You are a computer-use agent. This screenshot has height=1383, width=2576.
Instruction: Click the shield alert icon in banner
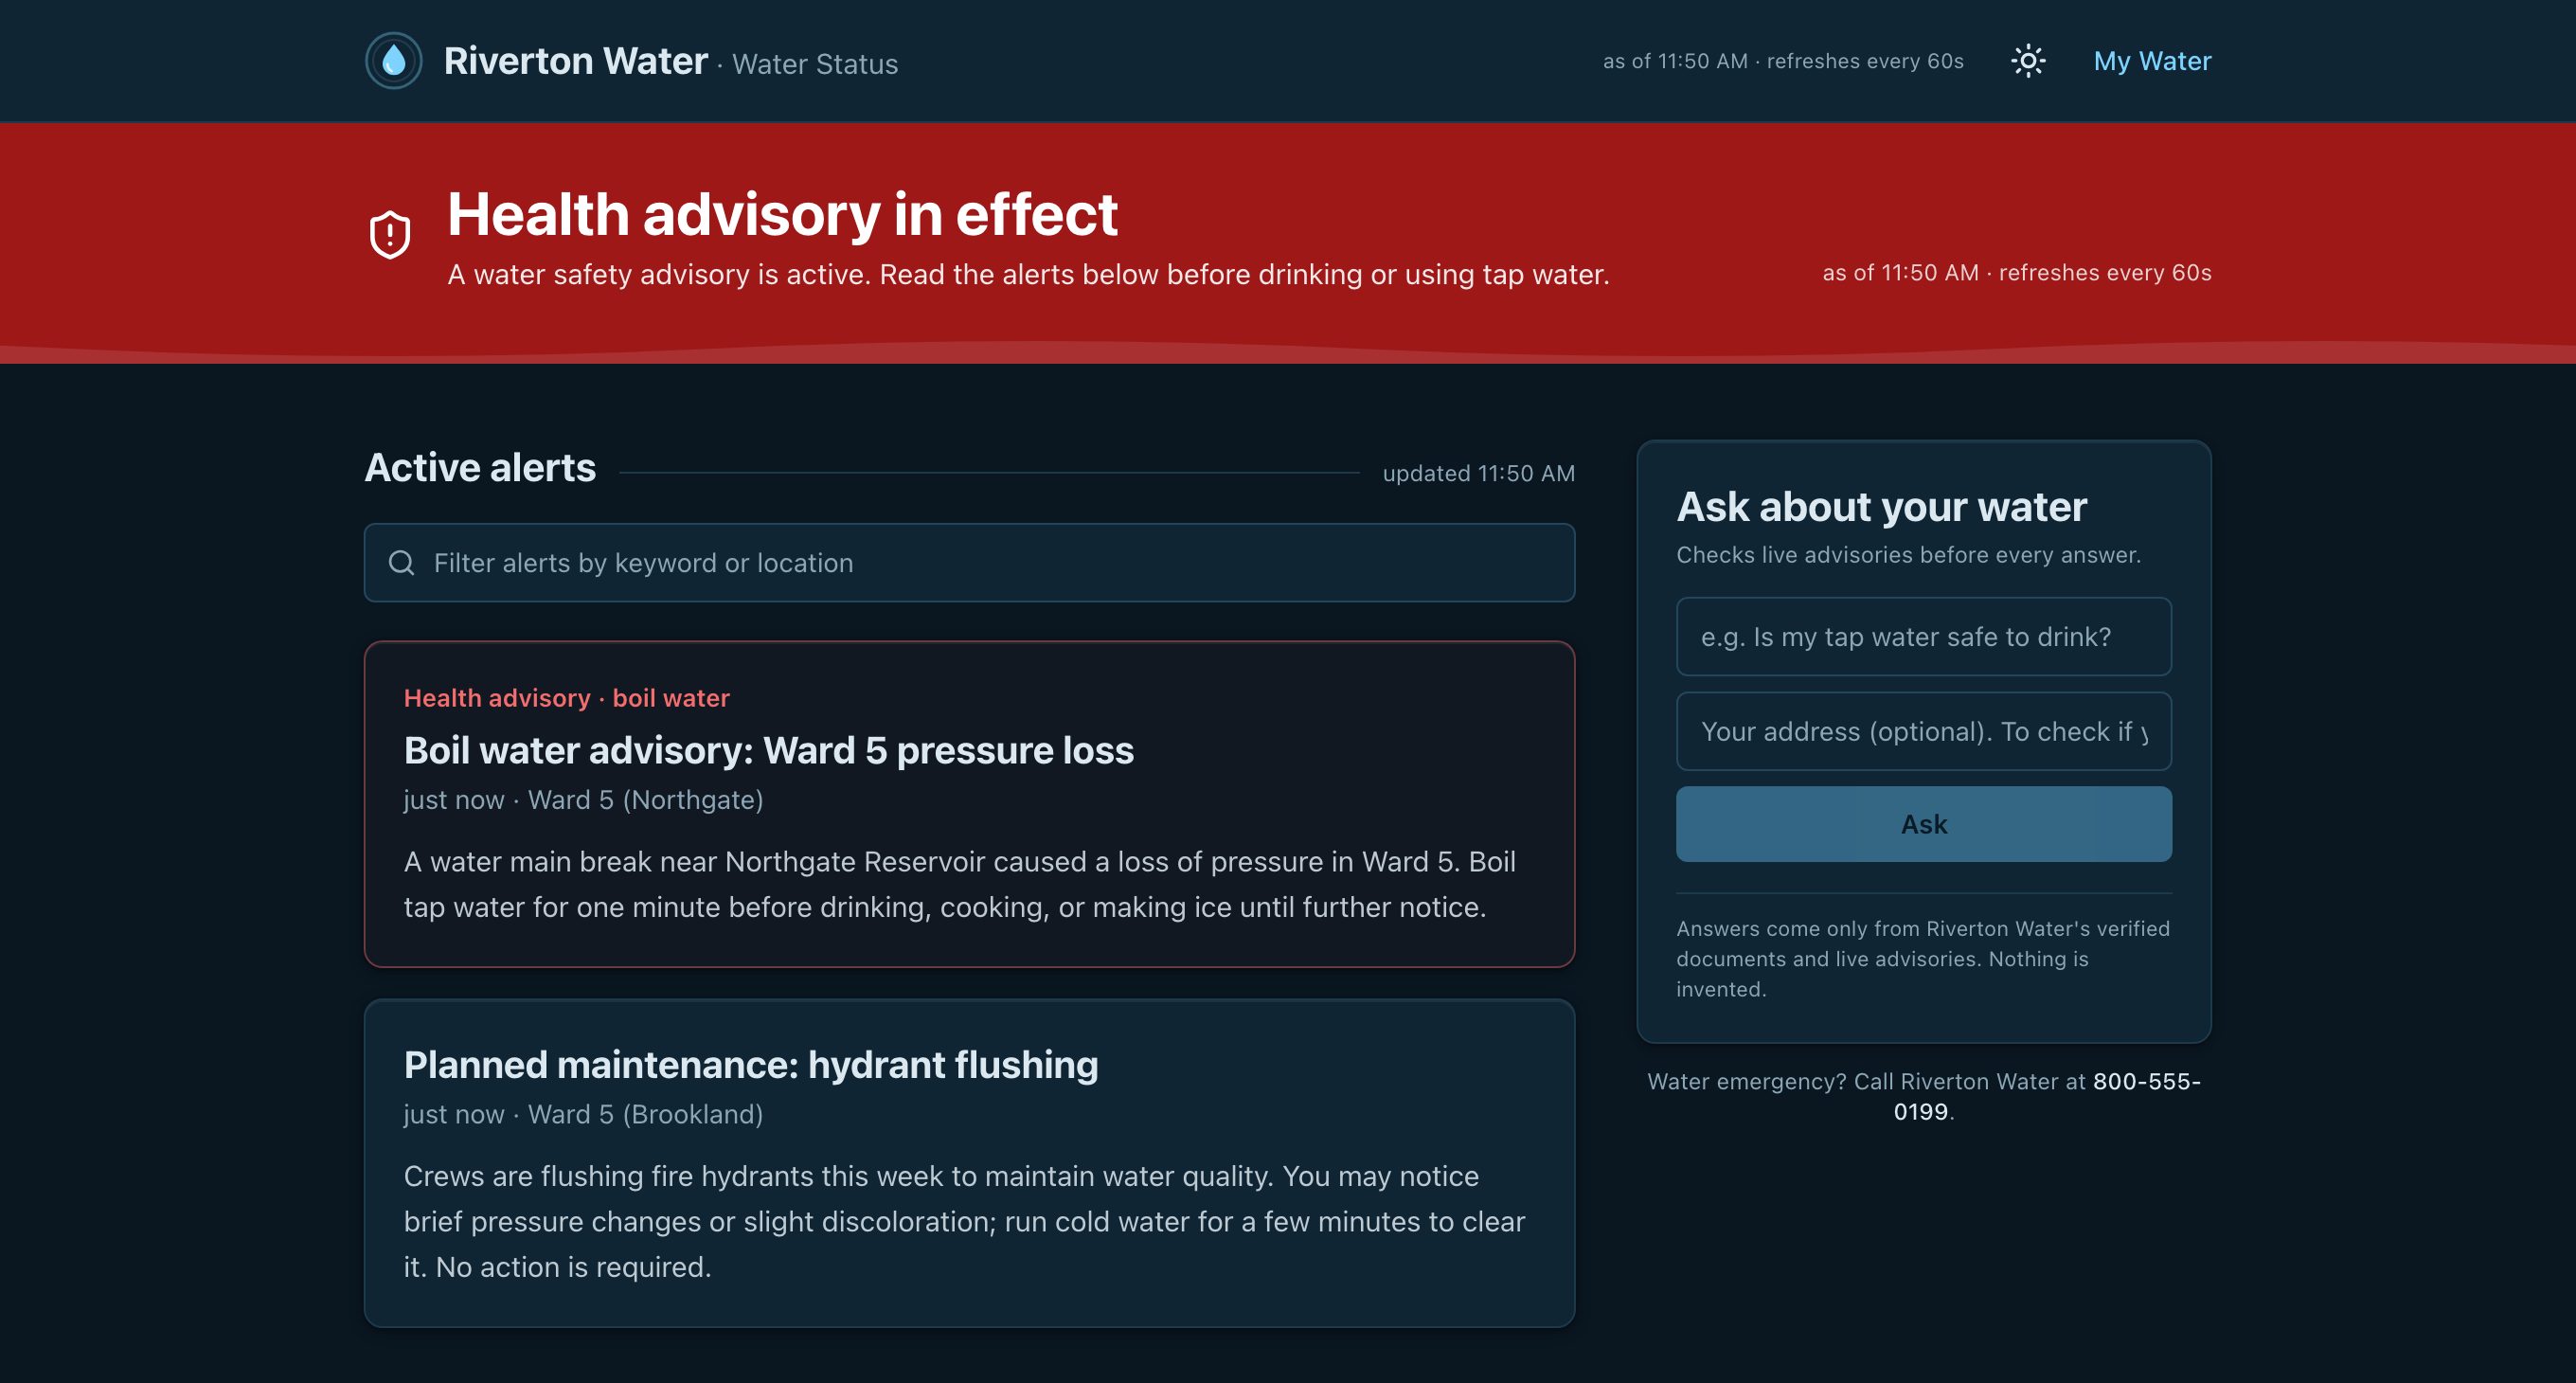click(390, 235)
